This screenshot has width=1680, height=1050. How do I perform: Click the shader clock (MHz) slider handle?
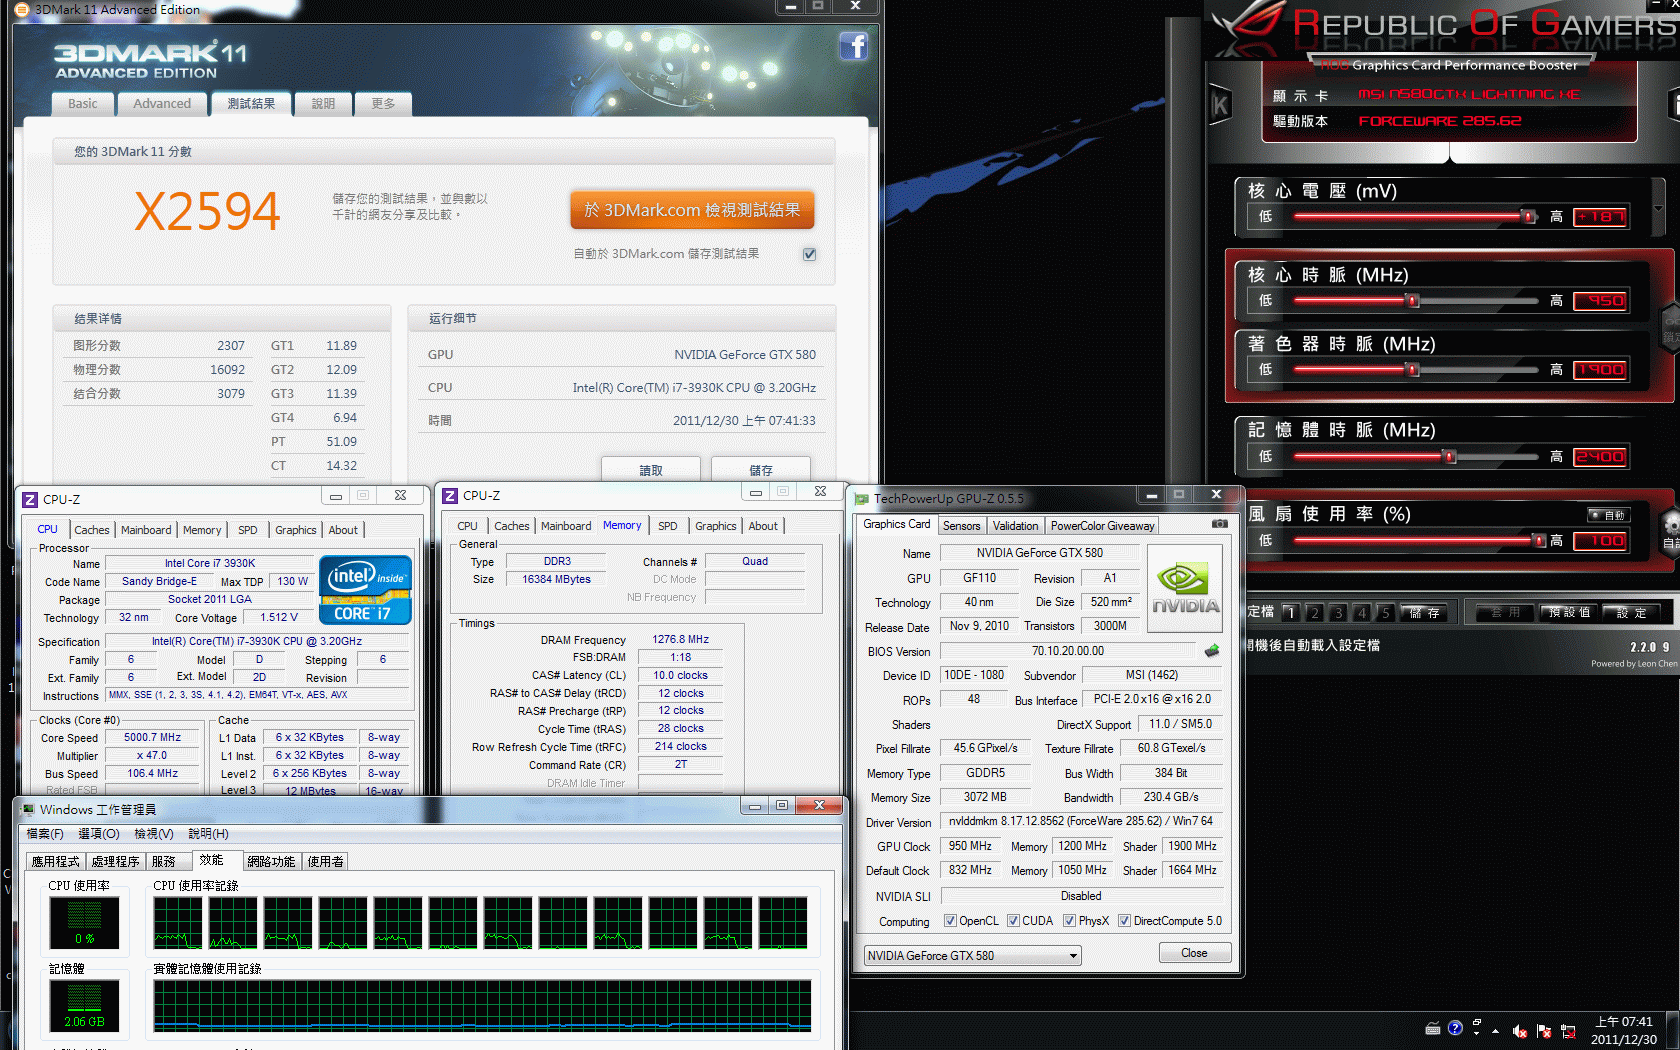click(x=1413, y=370)
